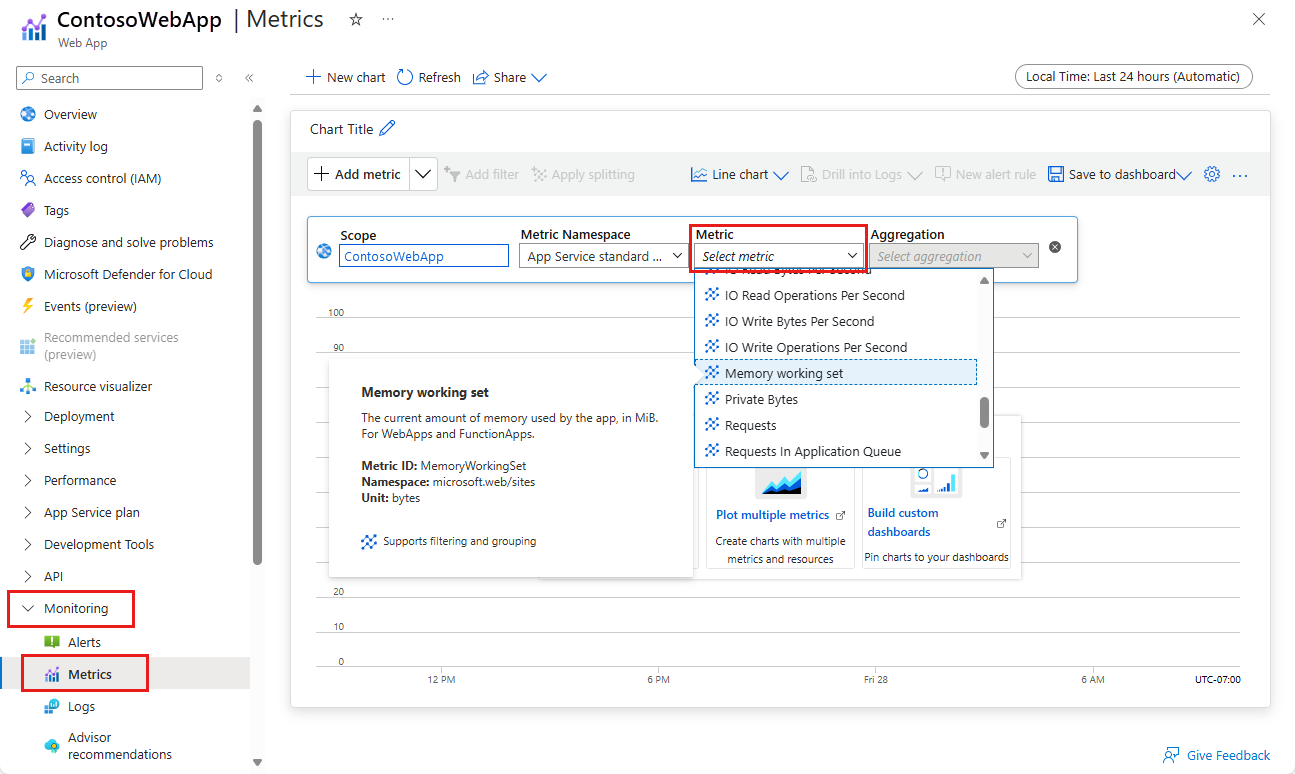Choose Private Bytes from metric list
This screenshot has width=1295, height=774.
point(761,399)
